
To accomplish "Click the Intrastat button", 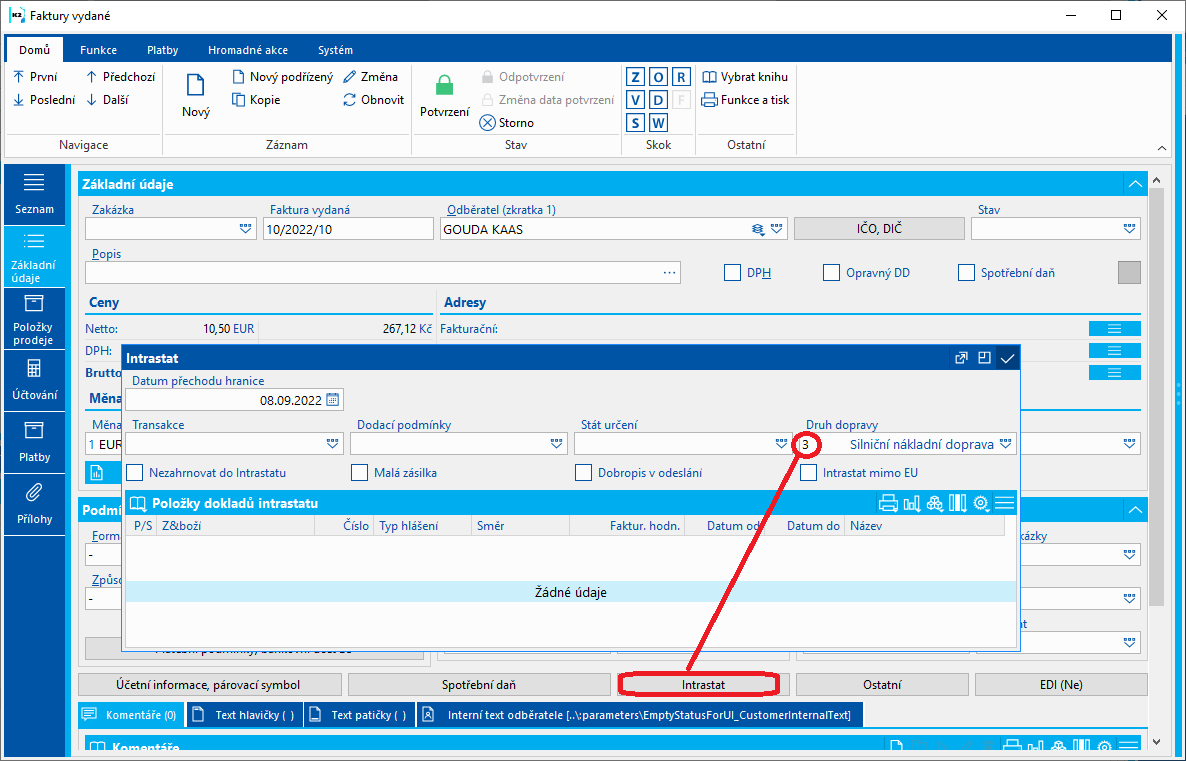I will (x=703, y=685).
